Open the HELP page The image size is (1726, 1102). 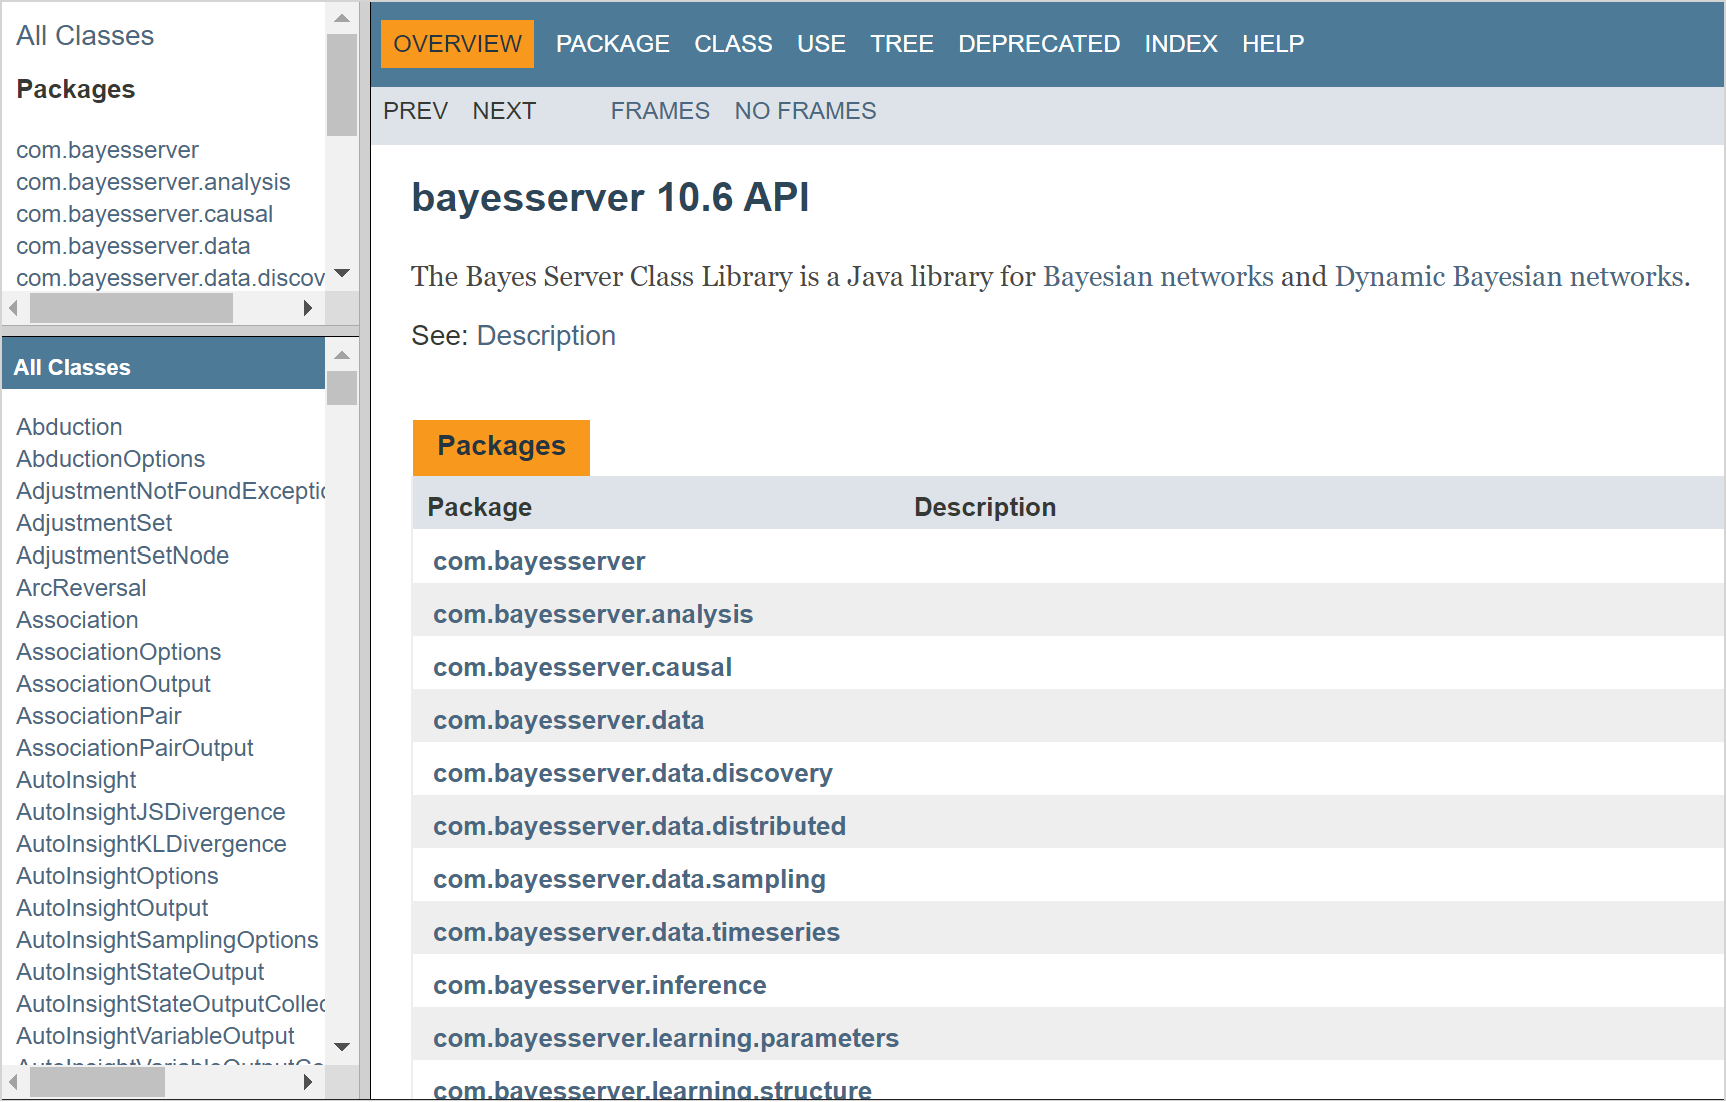click(1272, 43)
